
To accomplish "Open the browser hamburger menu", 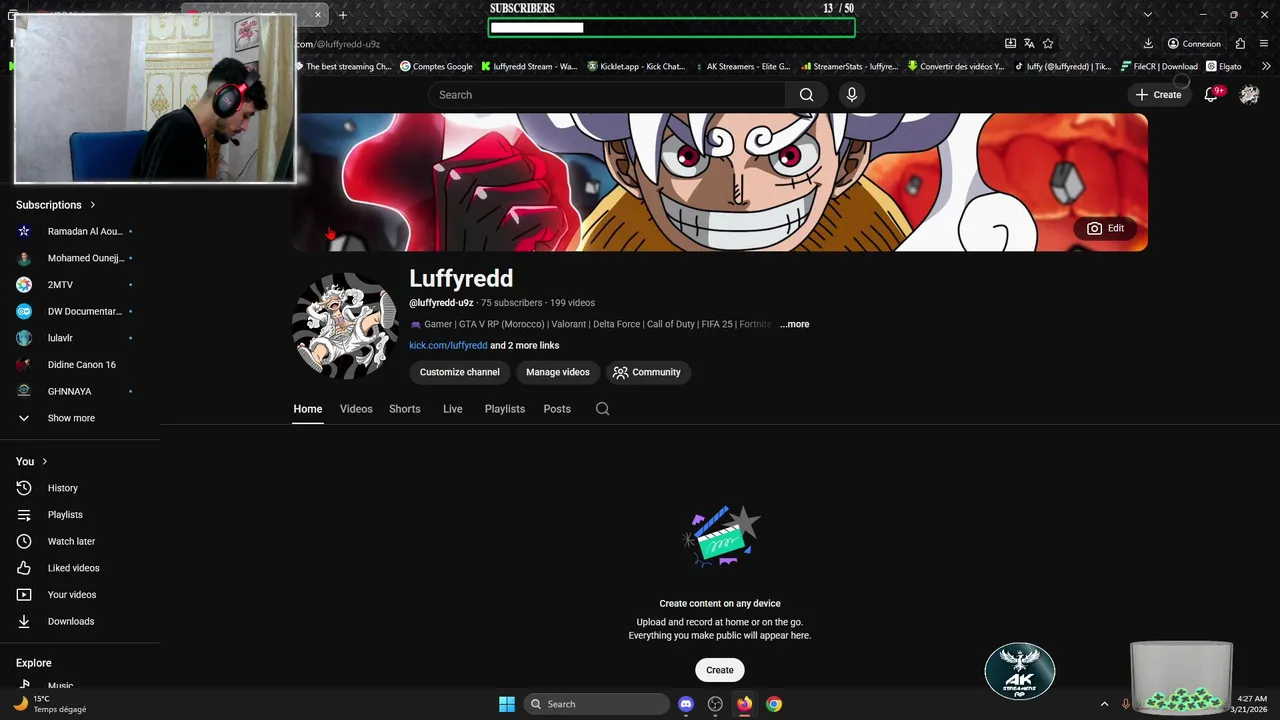I will pyautogui.click(x=1265, y=44).
